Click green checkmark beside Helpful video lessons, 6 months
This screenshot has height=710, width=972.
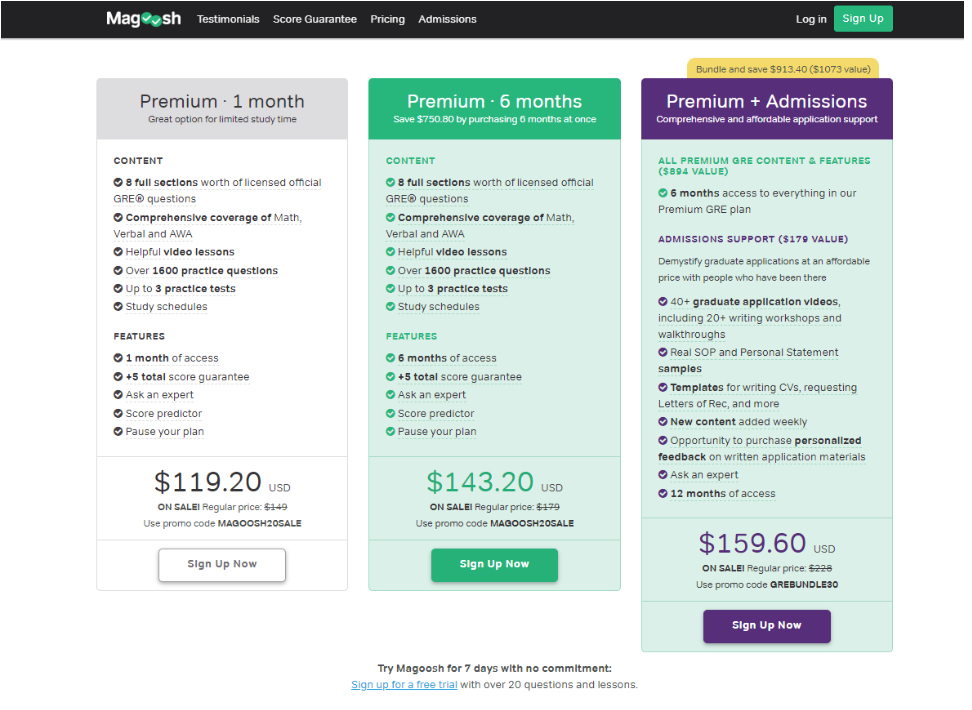pos(391,252)
